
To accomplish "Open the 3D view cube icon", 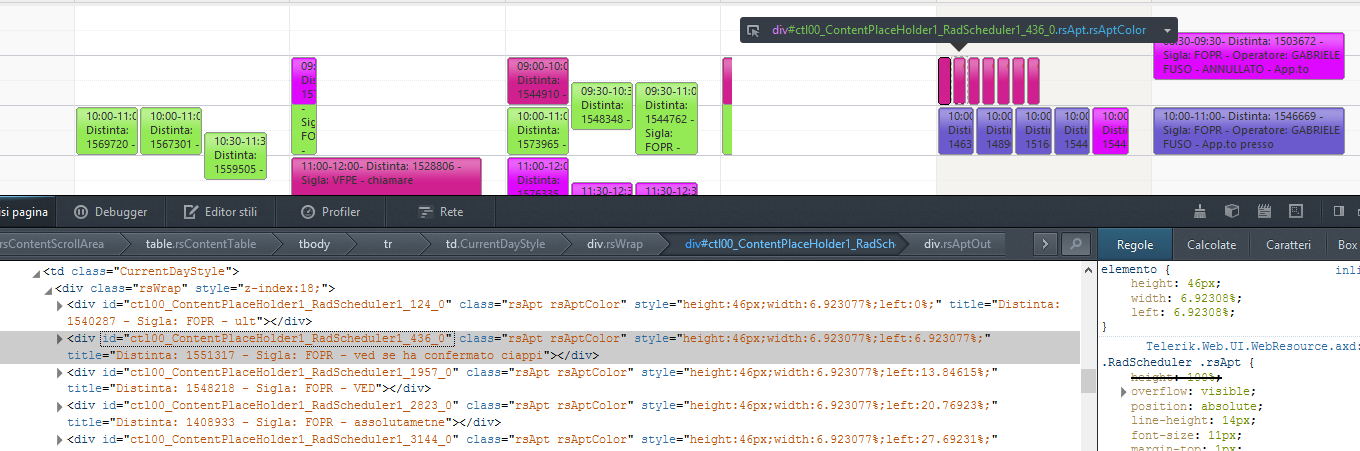I will coord(1232,211).
